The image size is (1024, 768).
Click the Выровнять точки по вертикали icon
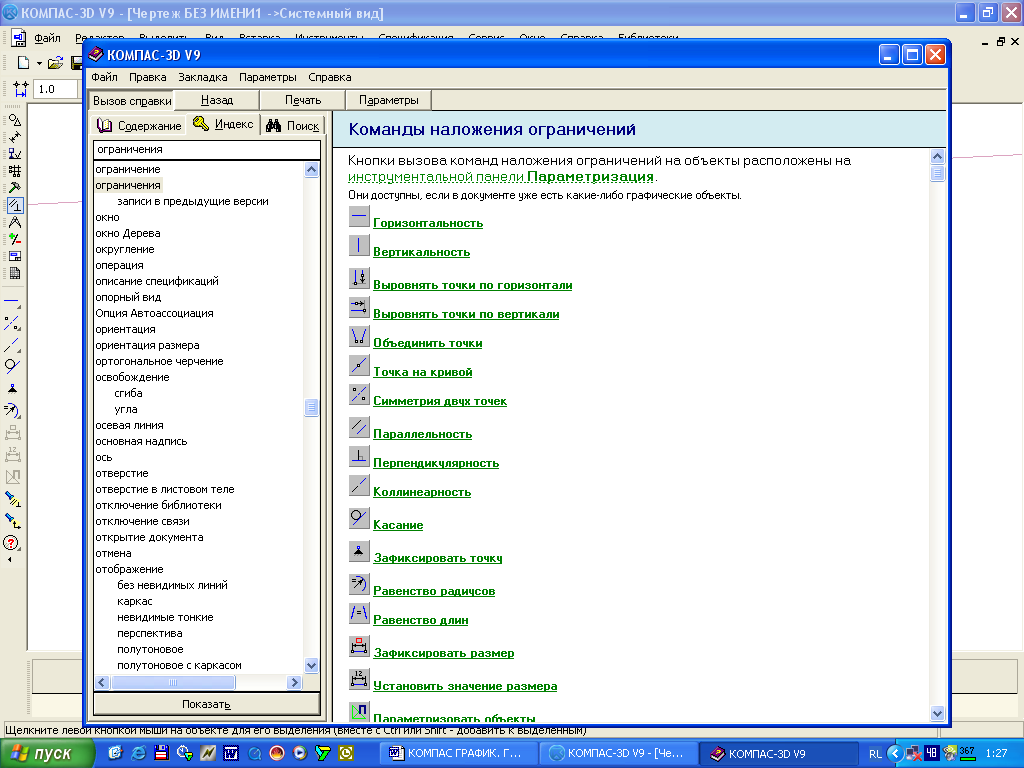coord(359,307)
